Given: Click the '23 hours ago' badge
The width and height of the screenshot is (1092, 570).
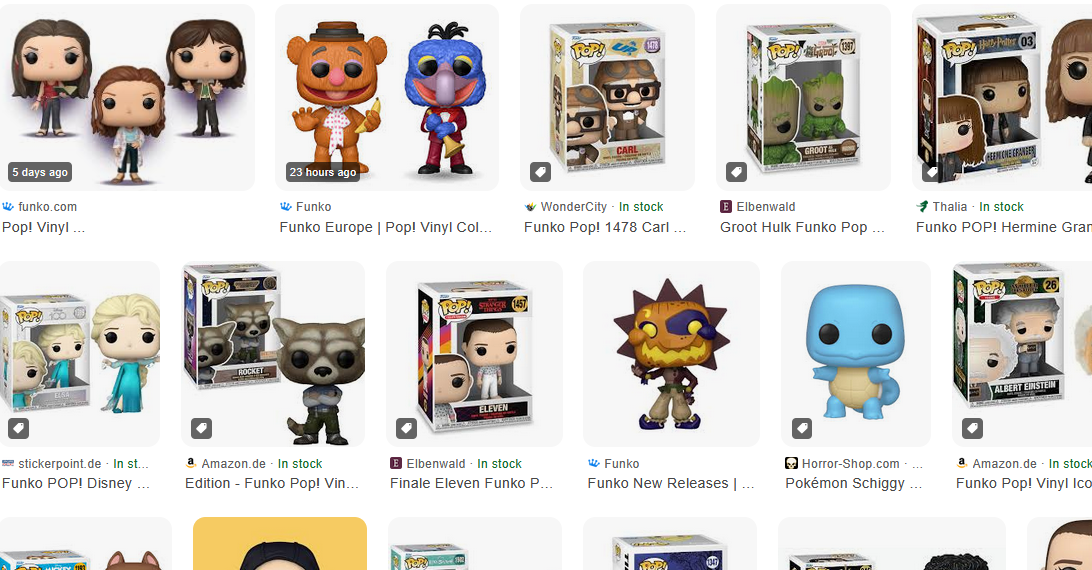Looking at the screenshot, I should pos(323,172).
